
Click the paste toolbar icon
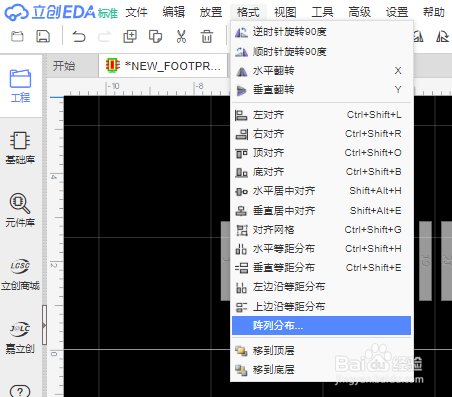(155, 36)
